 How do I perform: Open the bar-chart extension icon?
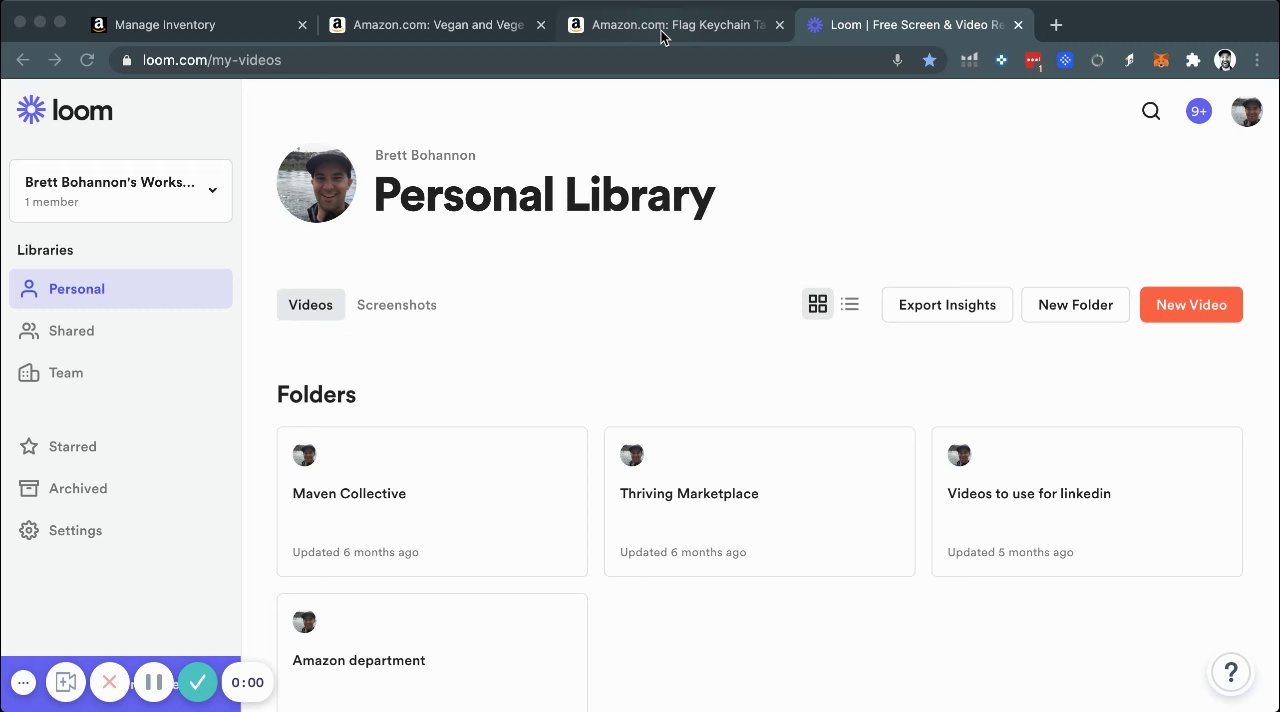pyautogui.click(x=969, y=60)
